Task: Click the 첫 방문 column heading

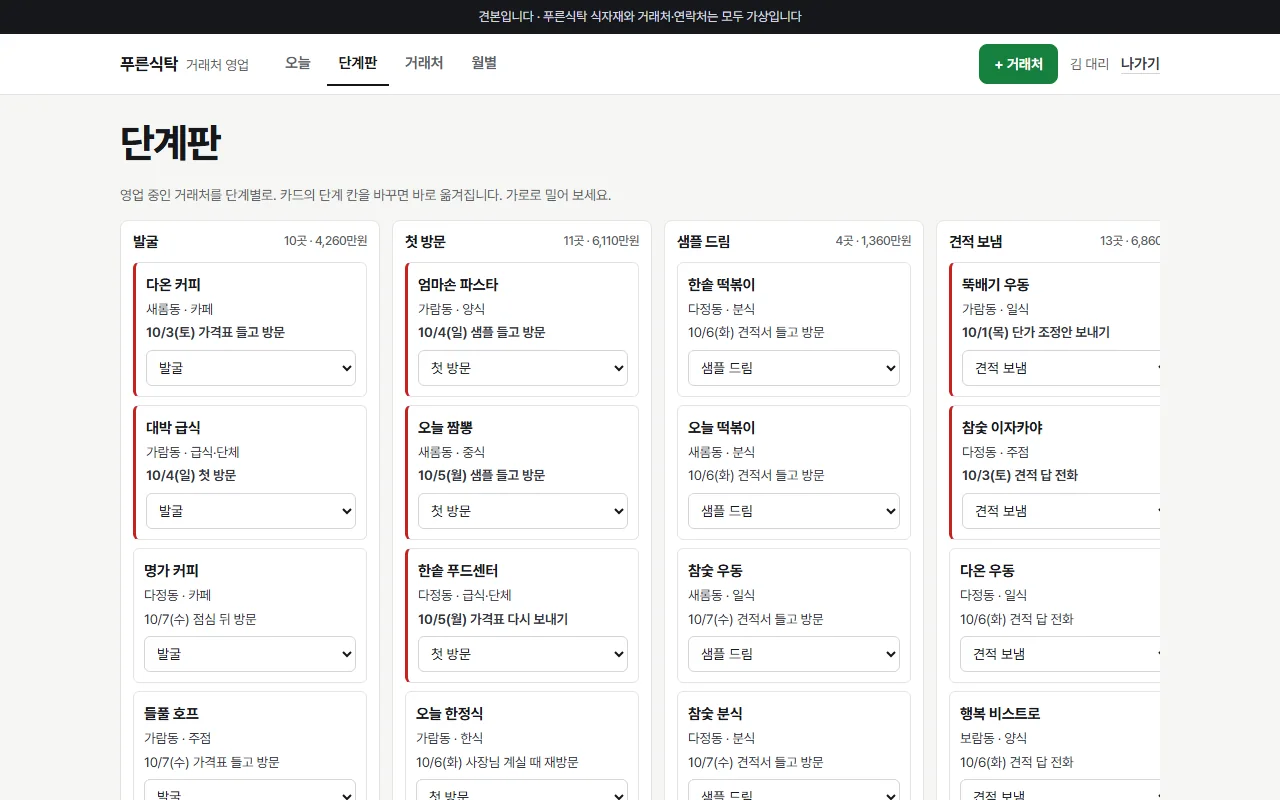Action: pos(425,241)
